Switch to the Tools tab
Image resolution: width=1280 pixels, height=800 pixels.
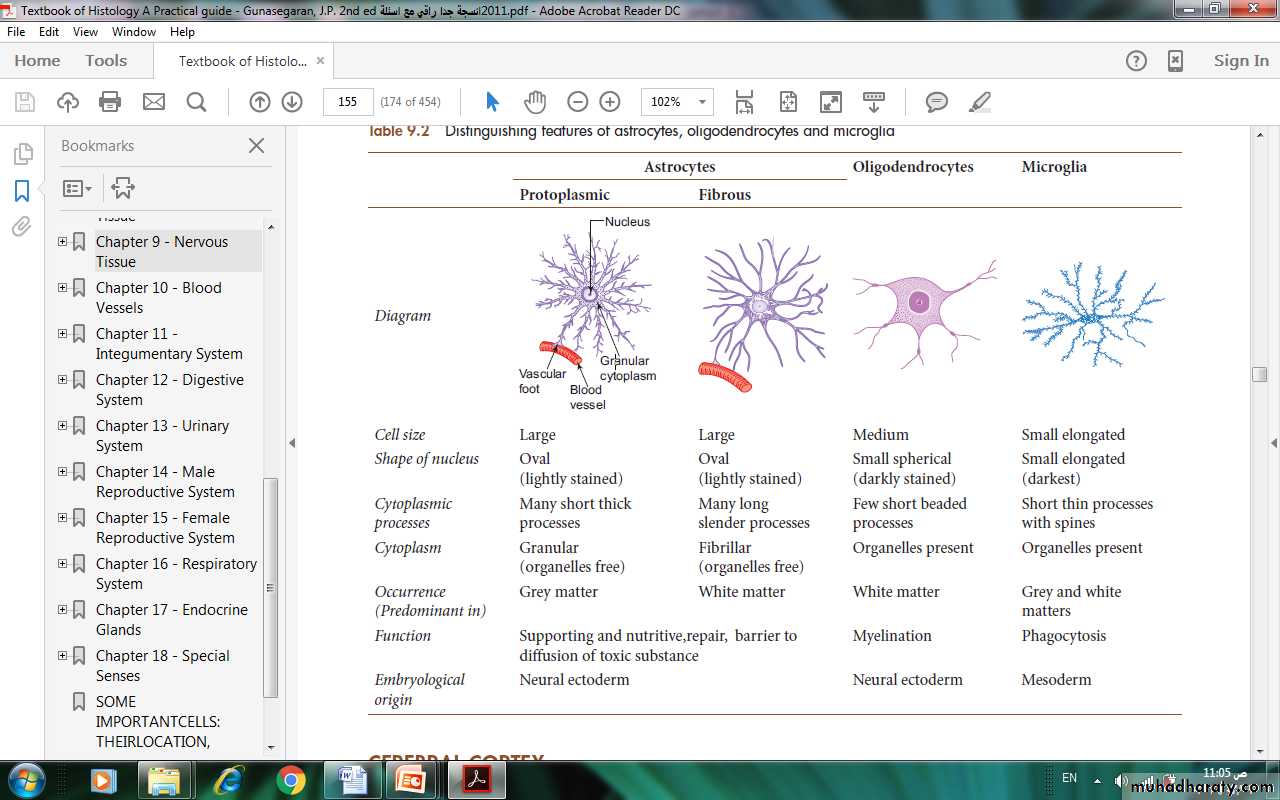106,61
